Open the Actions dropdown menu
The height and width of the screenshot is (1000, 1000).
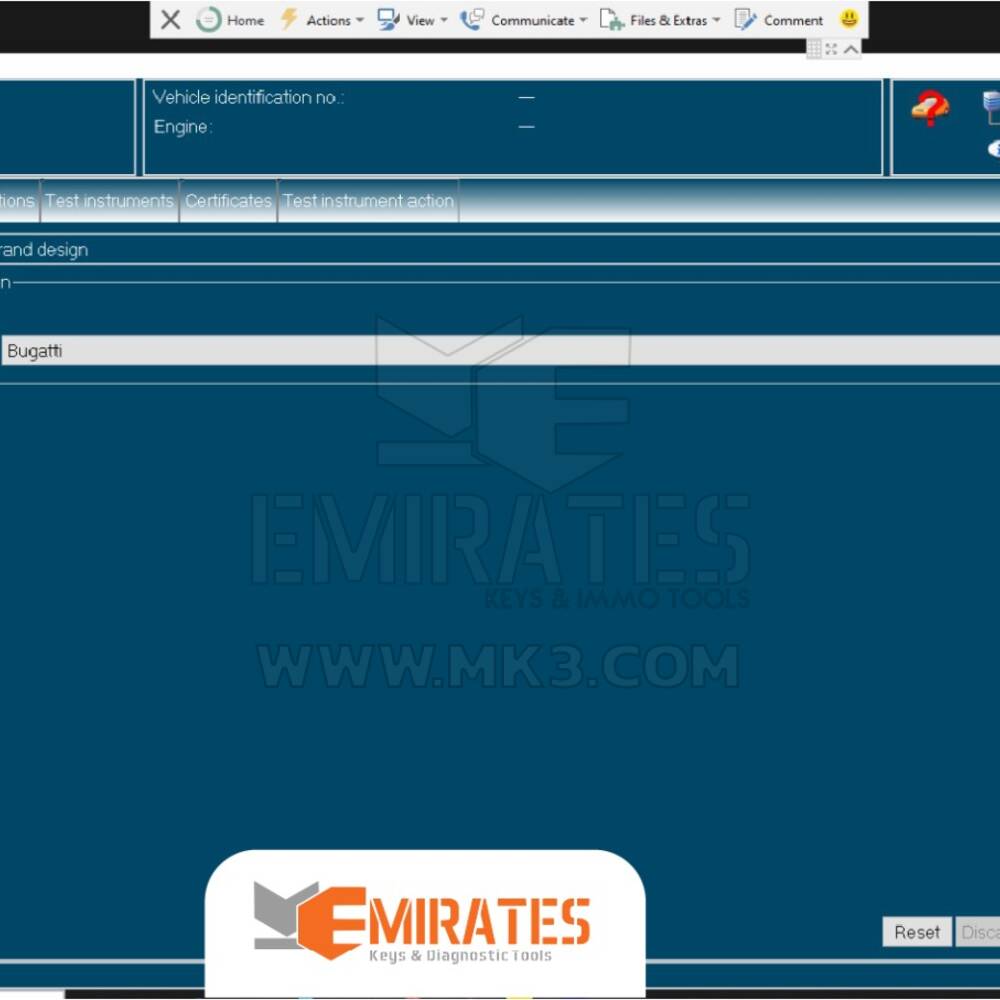pos(359,19)
